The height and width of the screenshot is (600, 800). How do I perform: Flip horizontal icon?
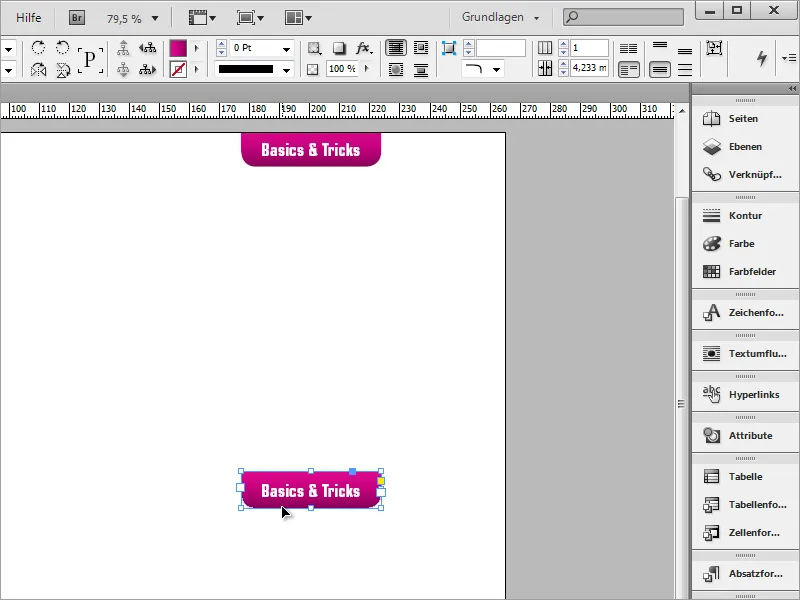[x=38, y=69]
